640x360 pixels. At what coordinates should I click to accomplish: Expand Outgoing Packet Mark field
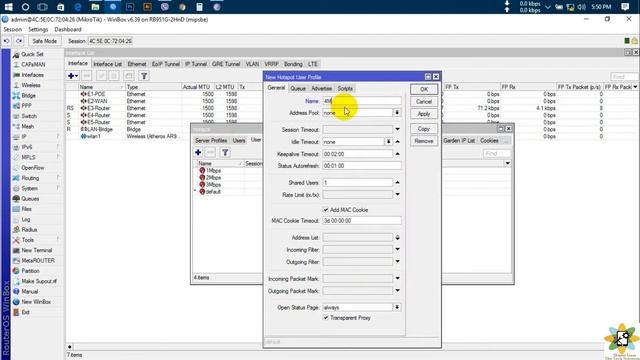click(x=397, y=291)
